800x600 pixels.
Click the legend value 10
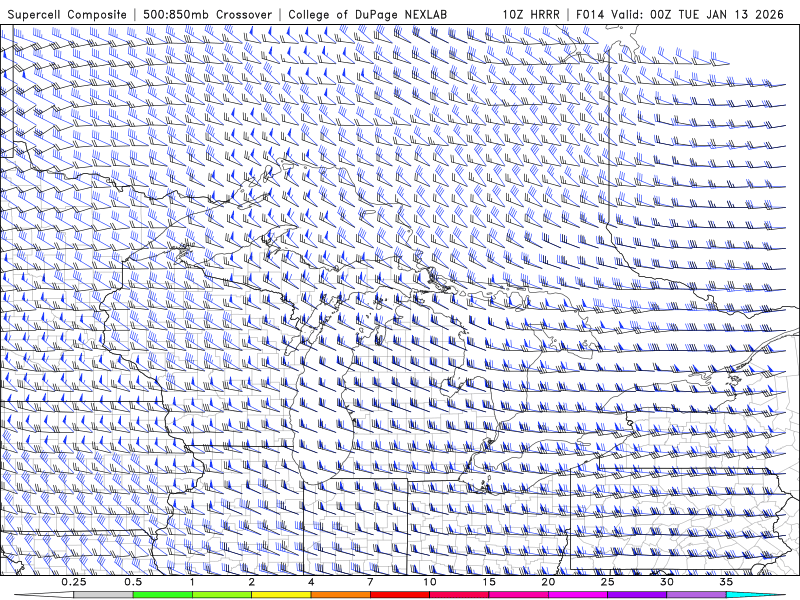click(430, 582)
